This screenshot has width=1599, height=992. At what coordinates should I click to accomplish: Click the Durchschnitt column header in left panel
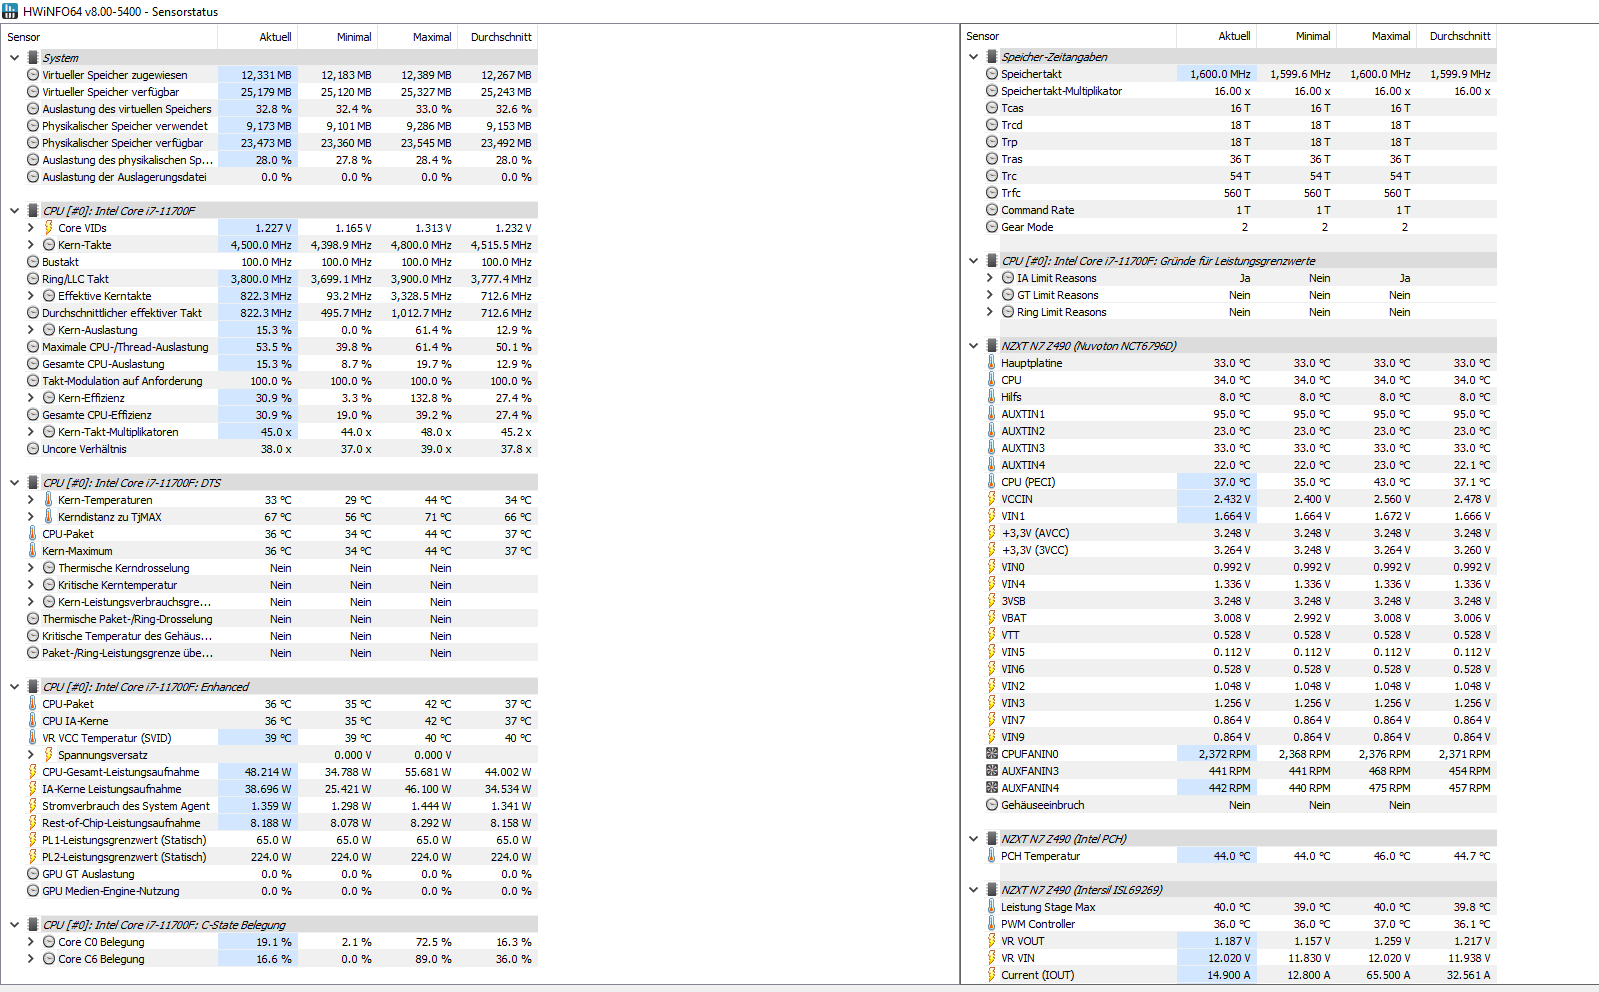(498, 37)
